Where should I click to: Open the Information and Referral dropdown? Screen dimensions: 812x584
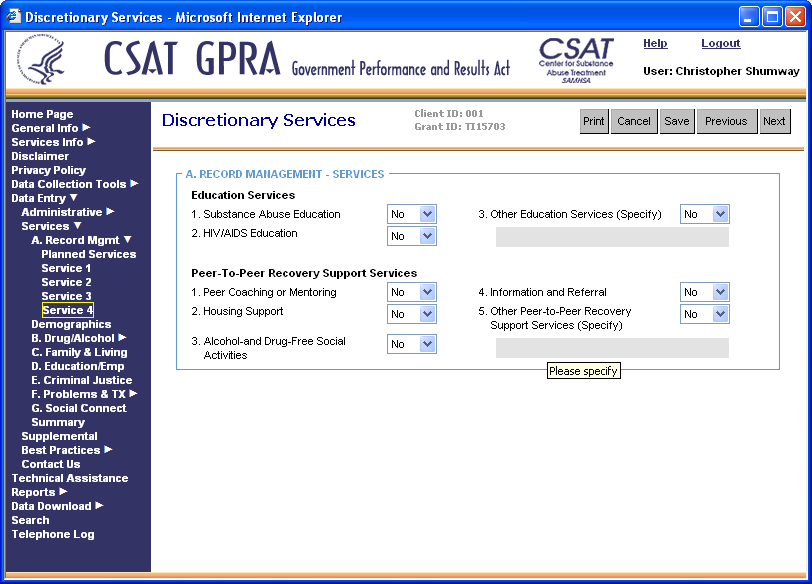[705, 292]
